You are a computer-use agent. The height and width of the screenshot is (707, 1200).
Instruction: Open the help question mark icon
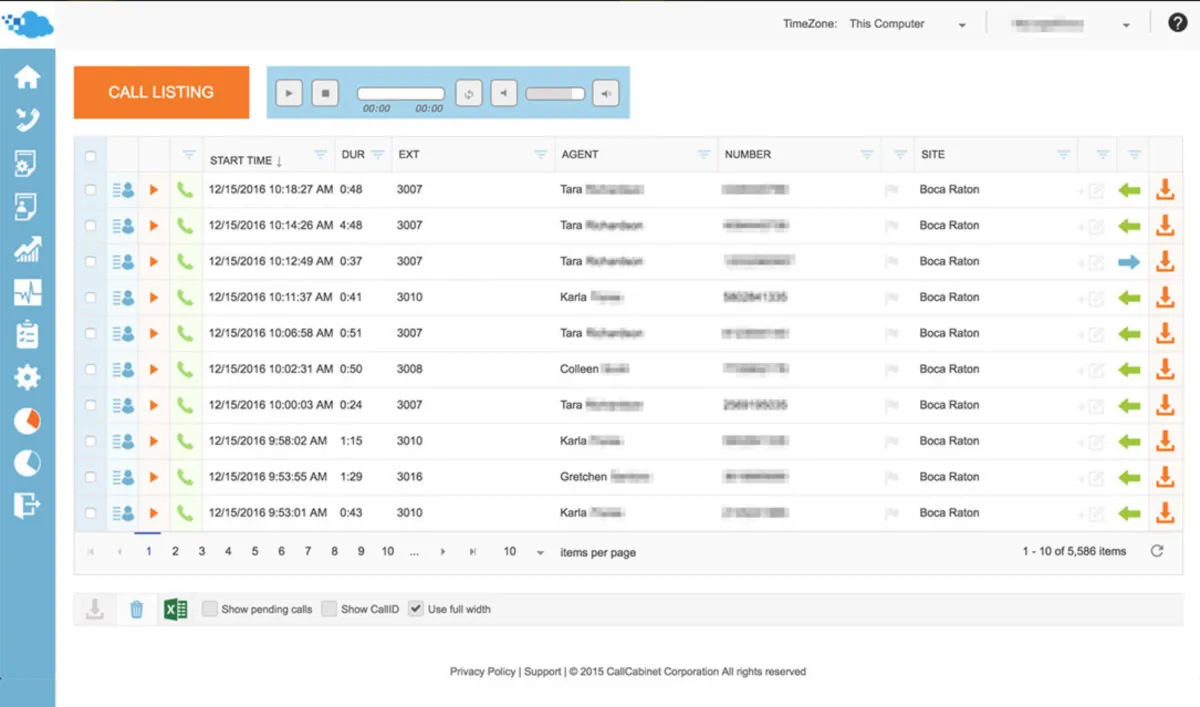(1177, 23)
